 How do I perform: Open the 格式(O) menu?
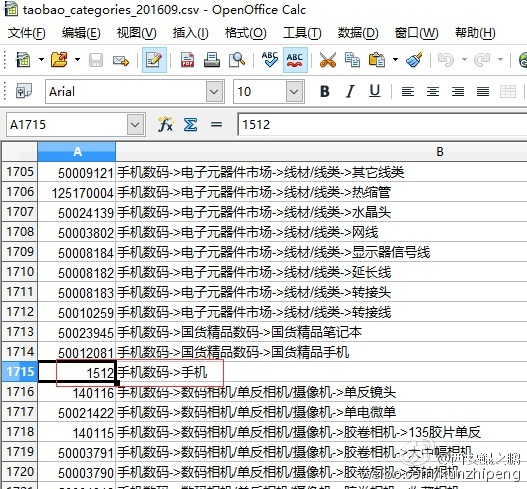click(x=246, y=33)
